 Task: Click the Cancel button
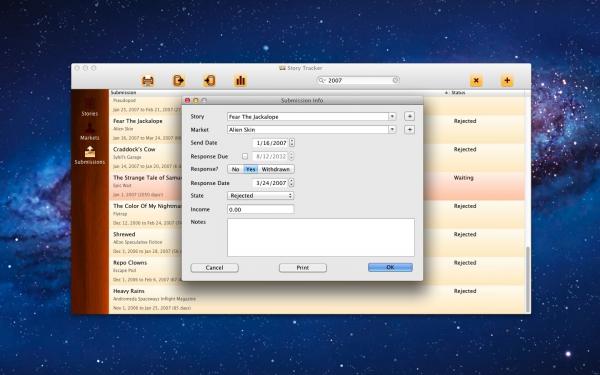[x=214, y=267]
